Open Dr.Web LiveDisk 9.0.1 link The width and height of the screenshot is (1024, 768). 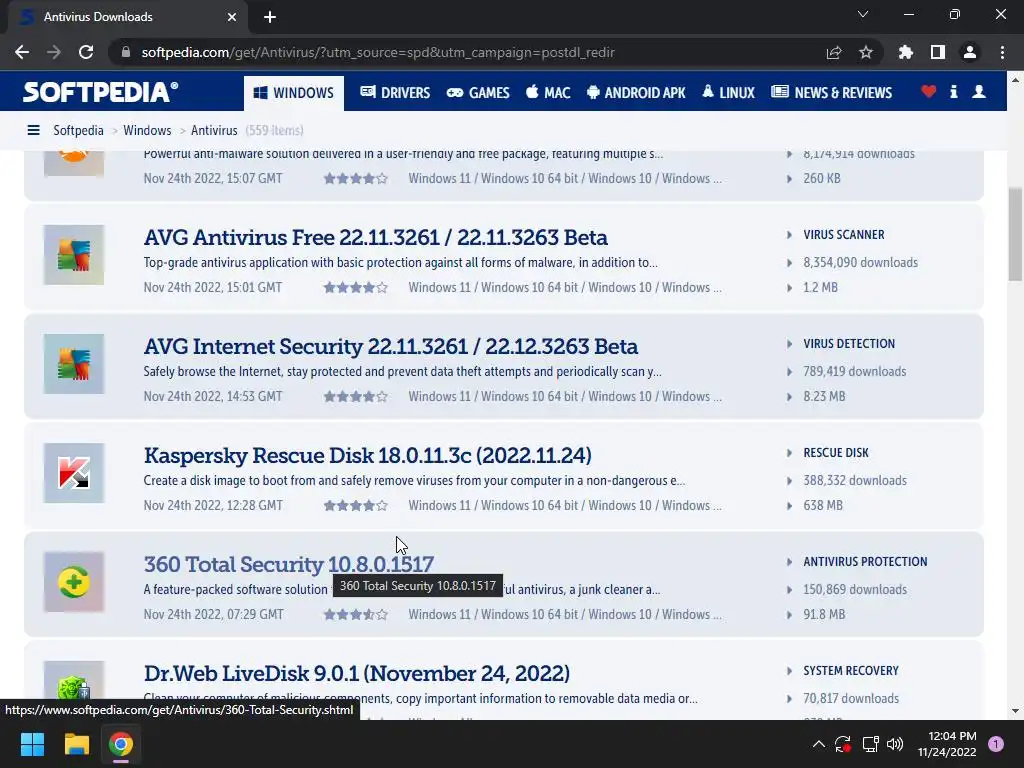point(357,673)
